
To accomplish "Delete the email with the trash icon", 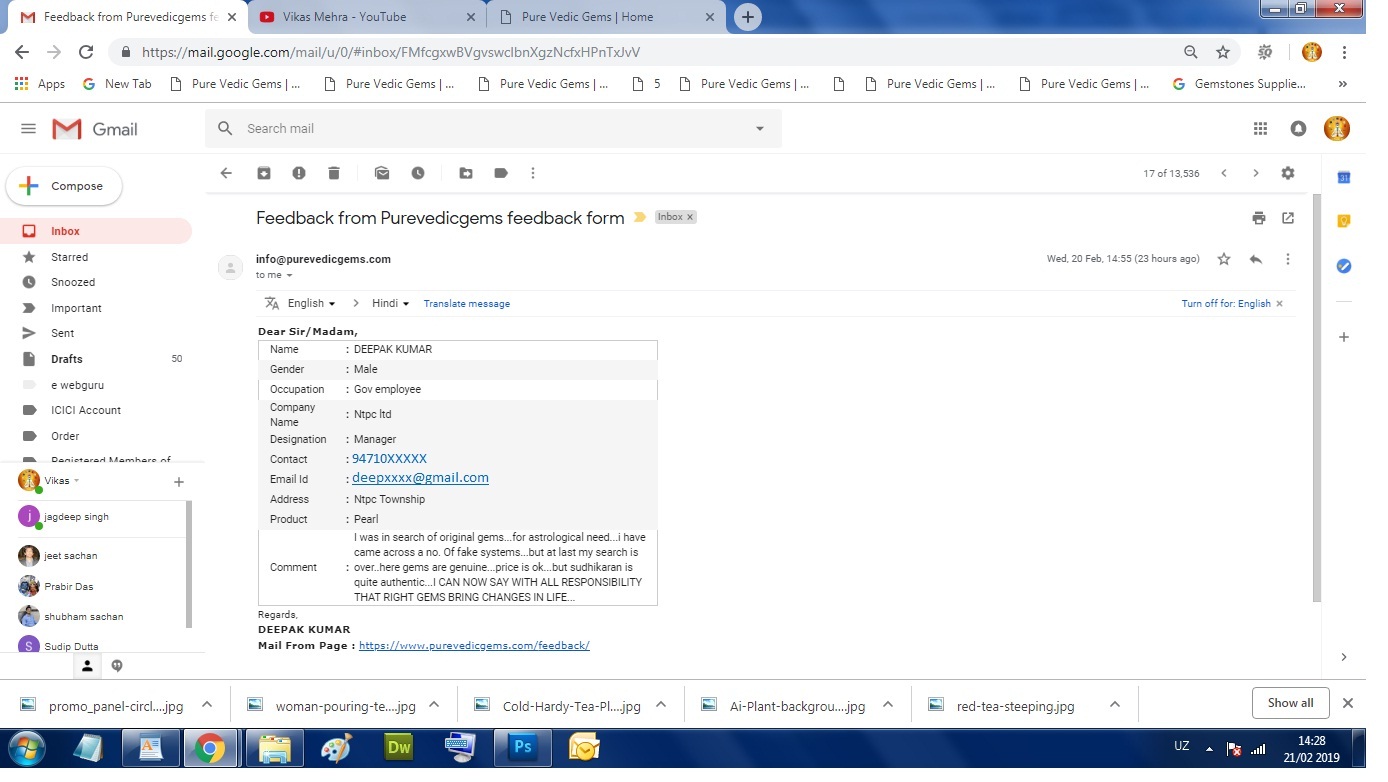I will pyautogui.click(x=334, y=173).
